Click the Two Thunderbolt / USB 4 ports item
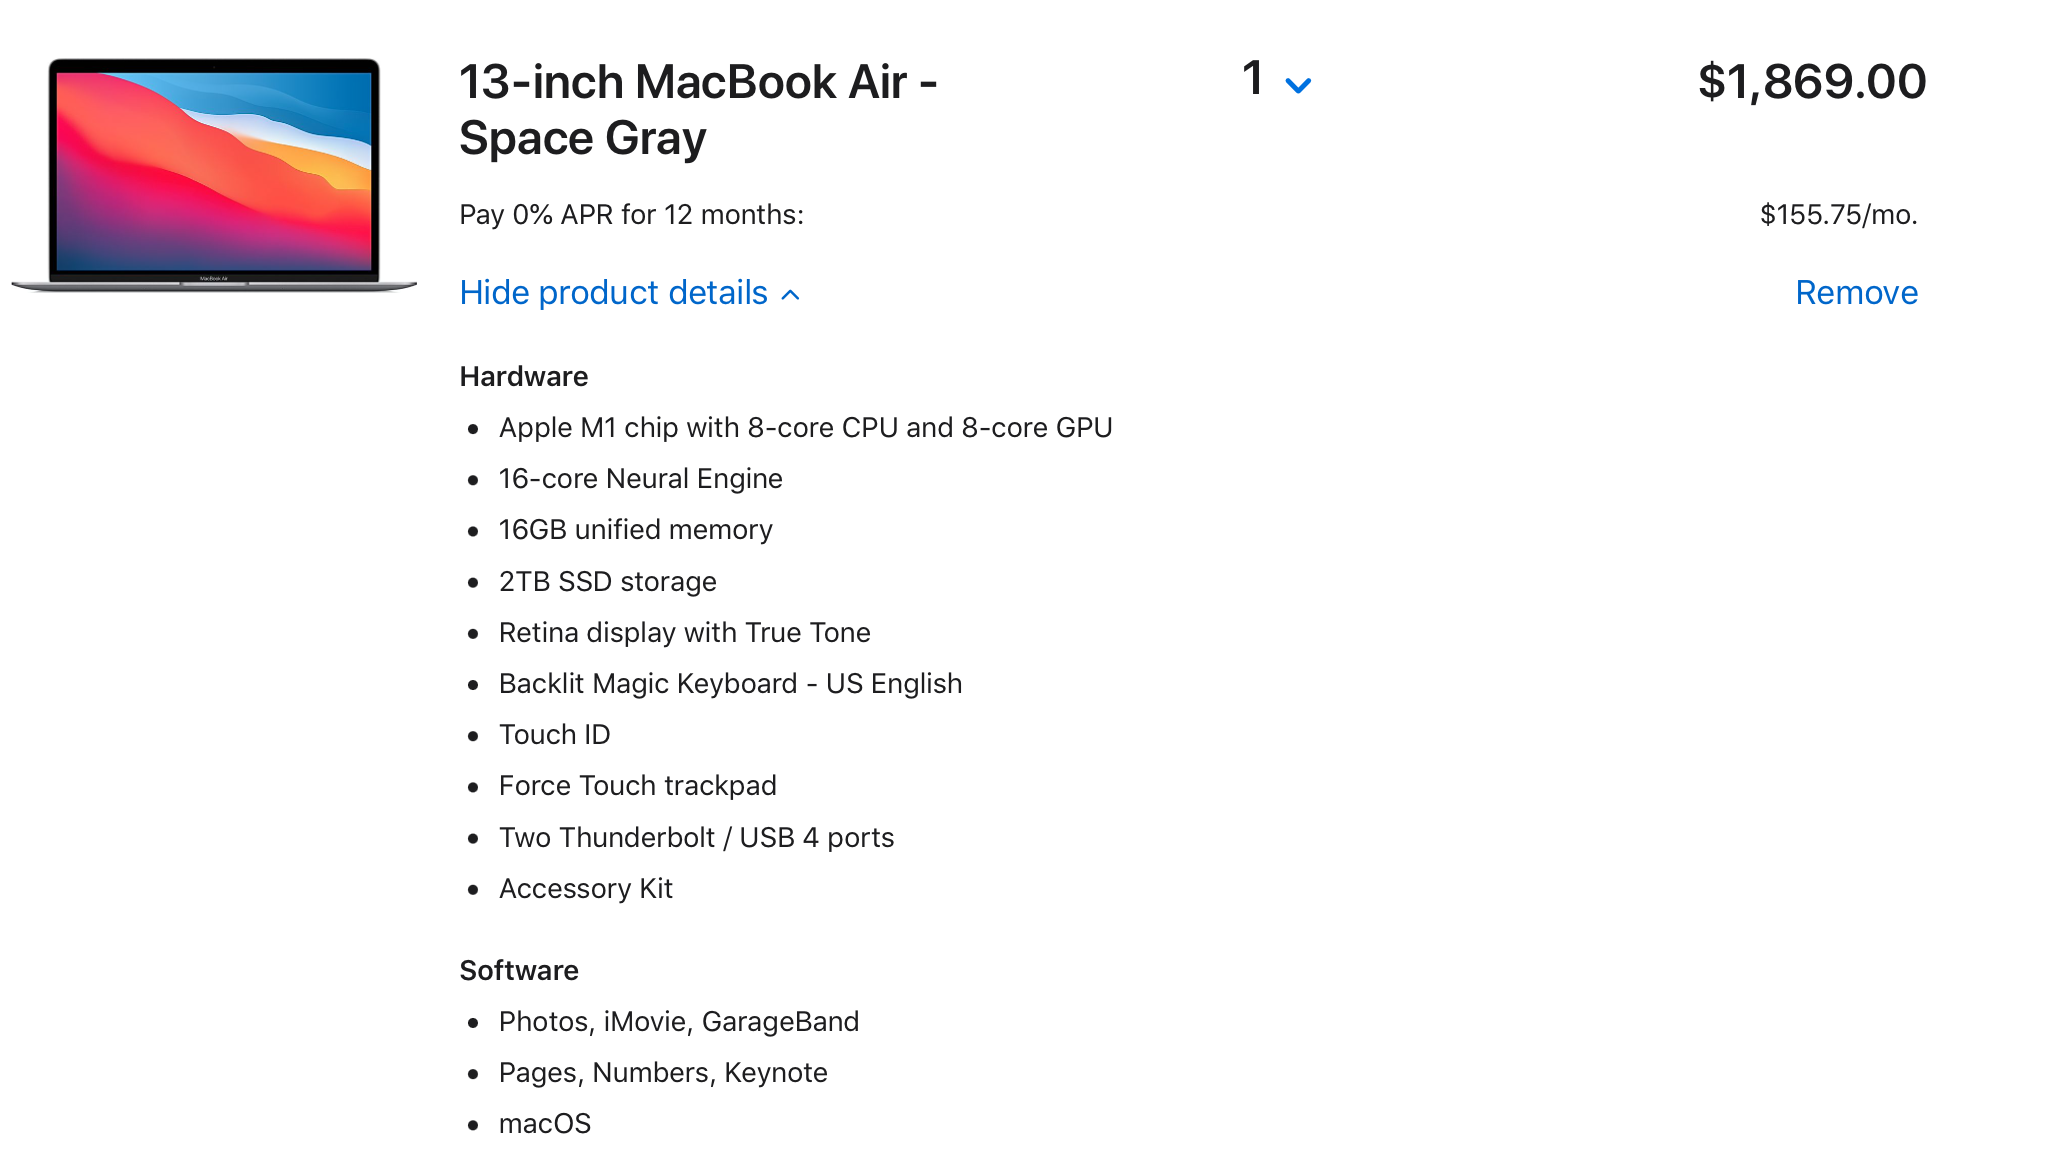 tap(696, 838)
